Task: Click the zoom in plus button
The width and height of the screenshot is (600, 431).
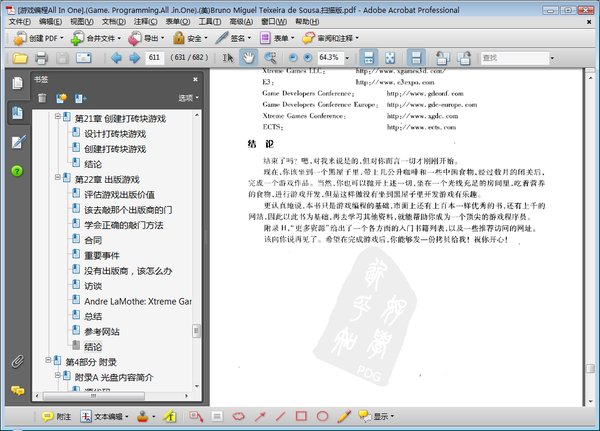Action: (x=308, y=58)
